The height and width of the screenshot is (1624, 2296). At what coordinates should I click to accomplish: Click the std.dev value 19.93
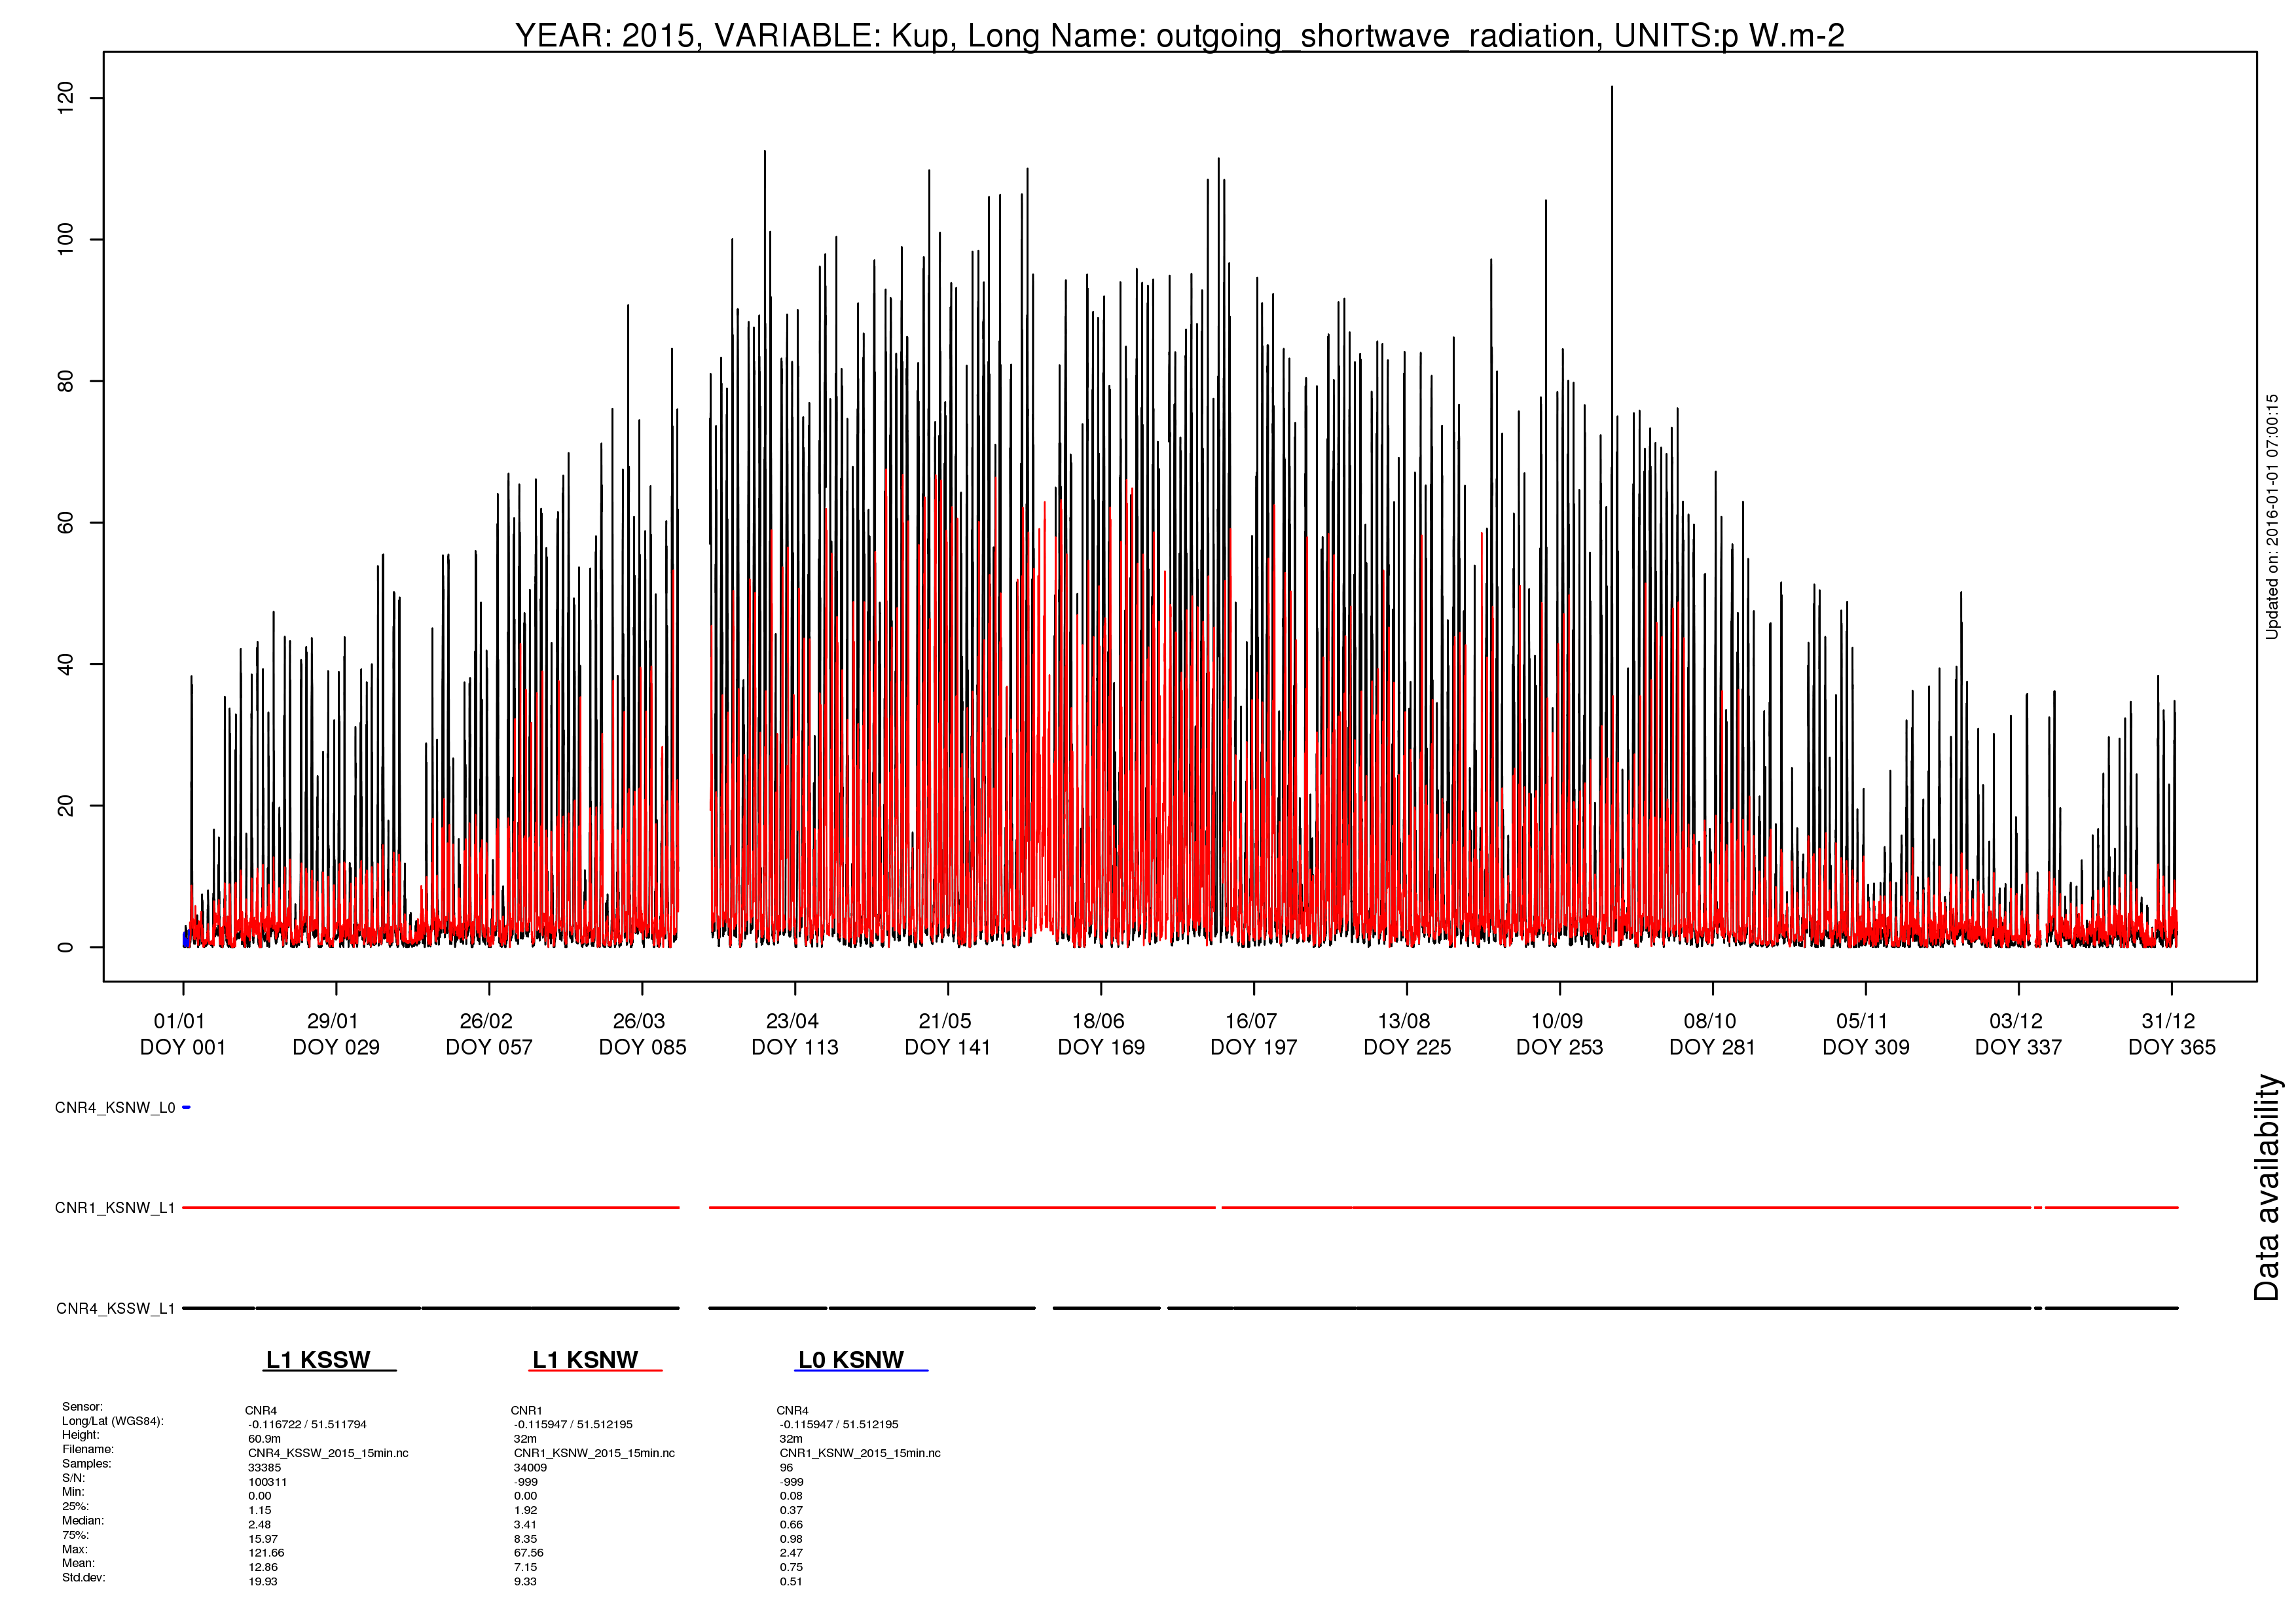[263, 1582]
